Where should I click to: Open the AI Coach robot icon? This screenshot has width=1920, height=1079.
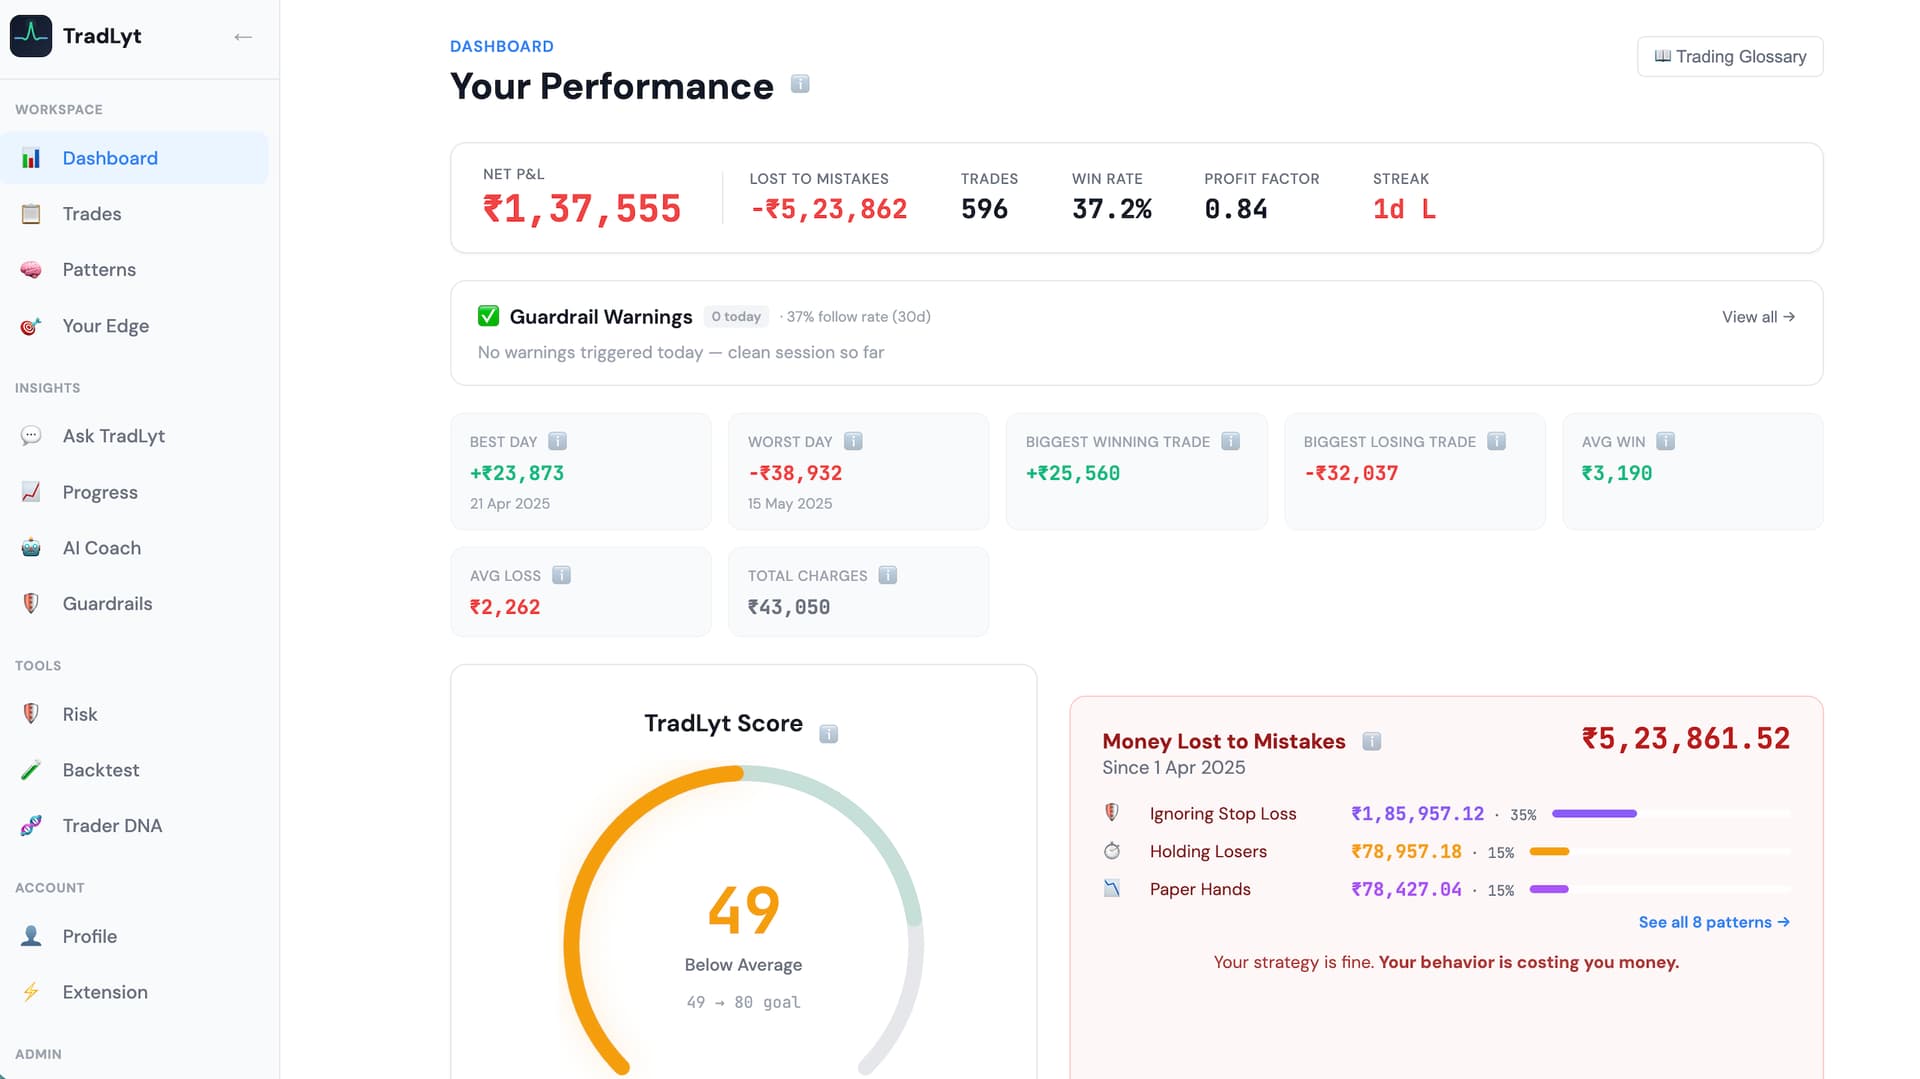(x=31, y=548)
